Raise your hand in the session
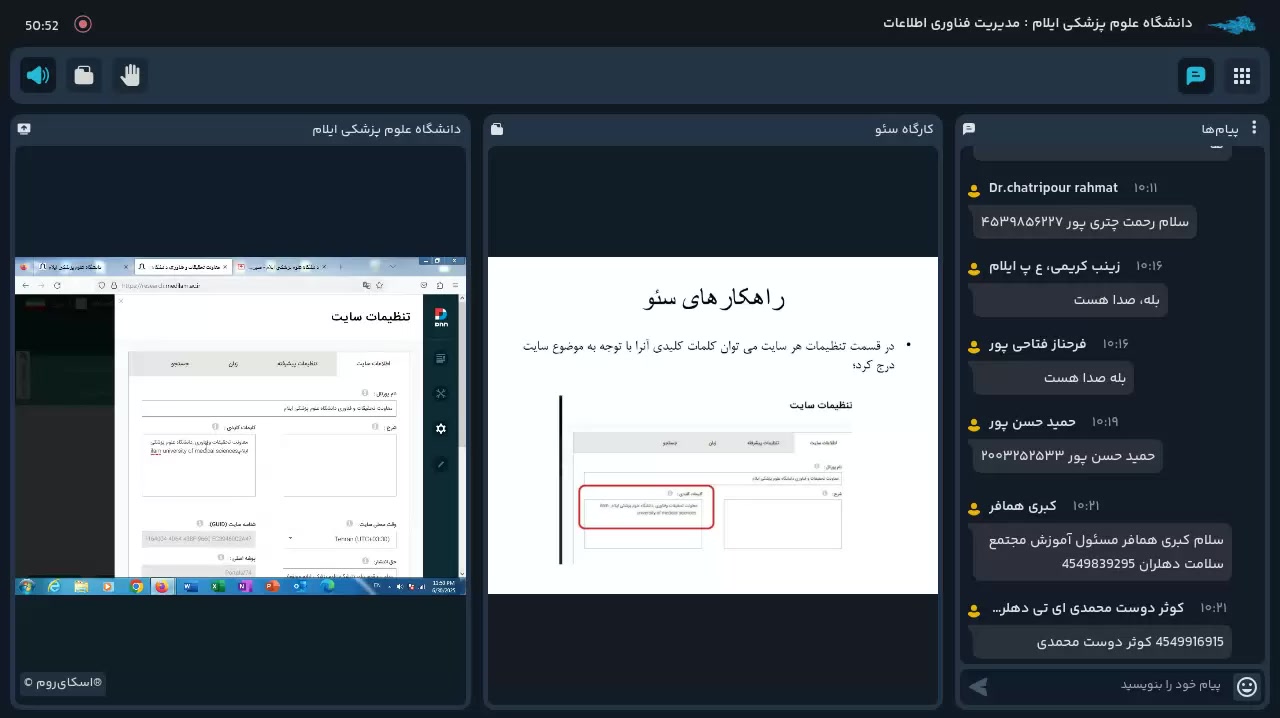 [x=130, y=75]
